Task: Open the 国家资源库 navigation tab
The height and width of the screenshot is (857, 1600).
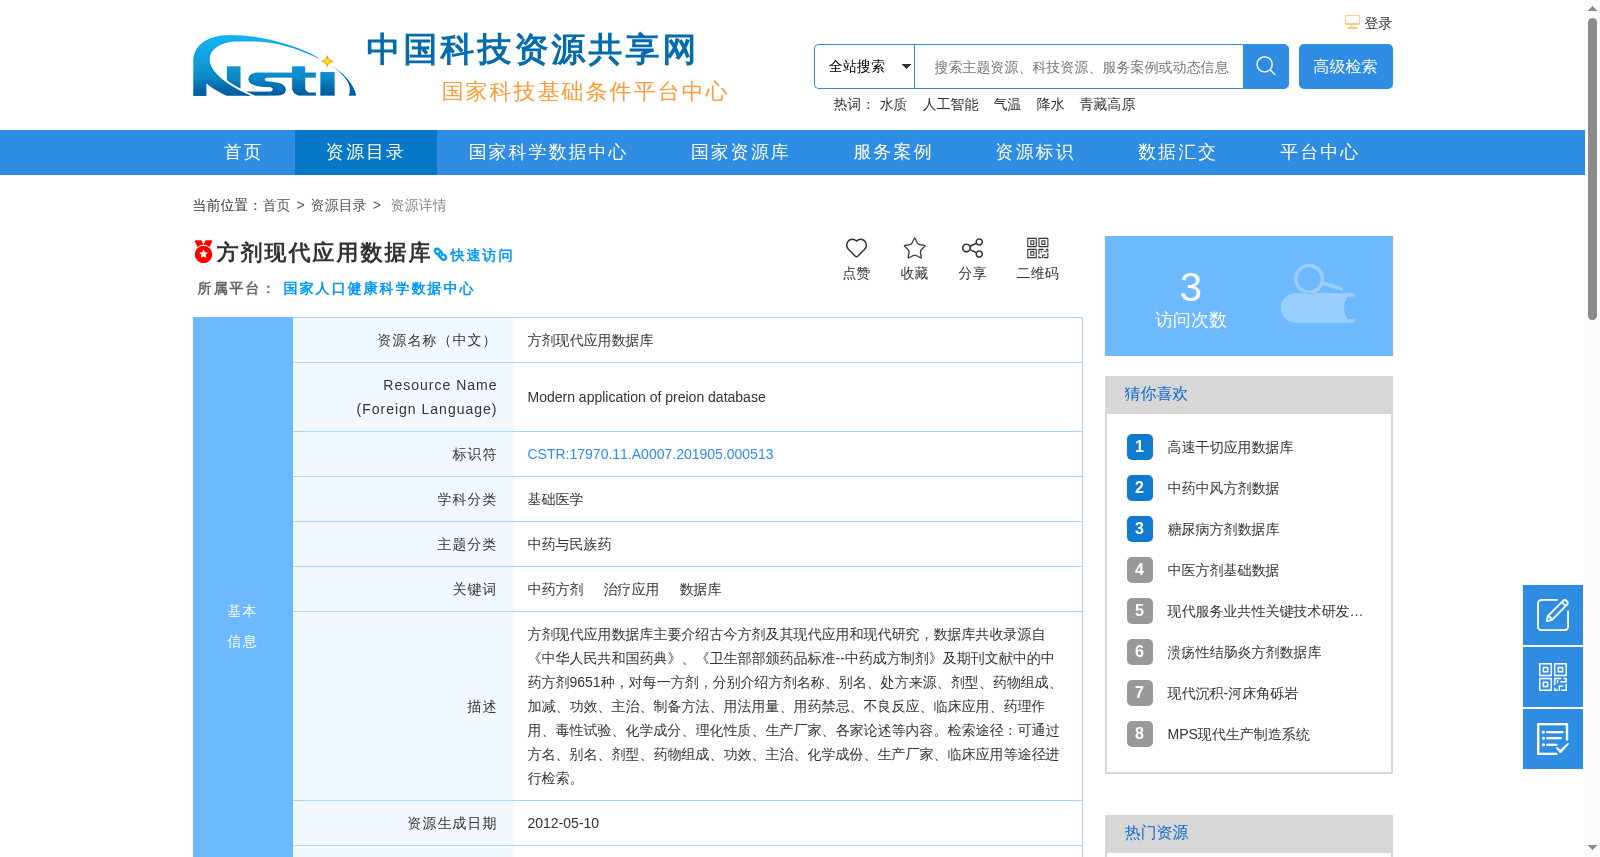Action: pos(740,152)
